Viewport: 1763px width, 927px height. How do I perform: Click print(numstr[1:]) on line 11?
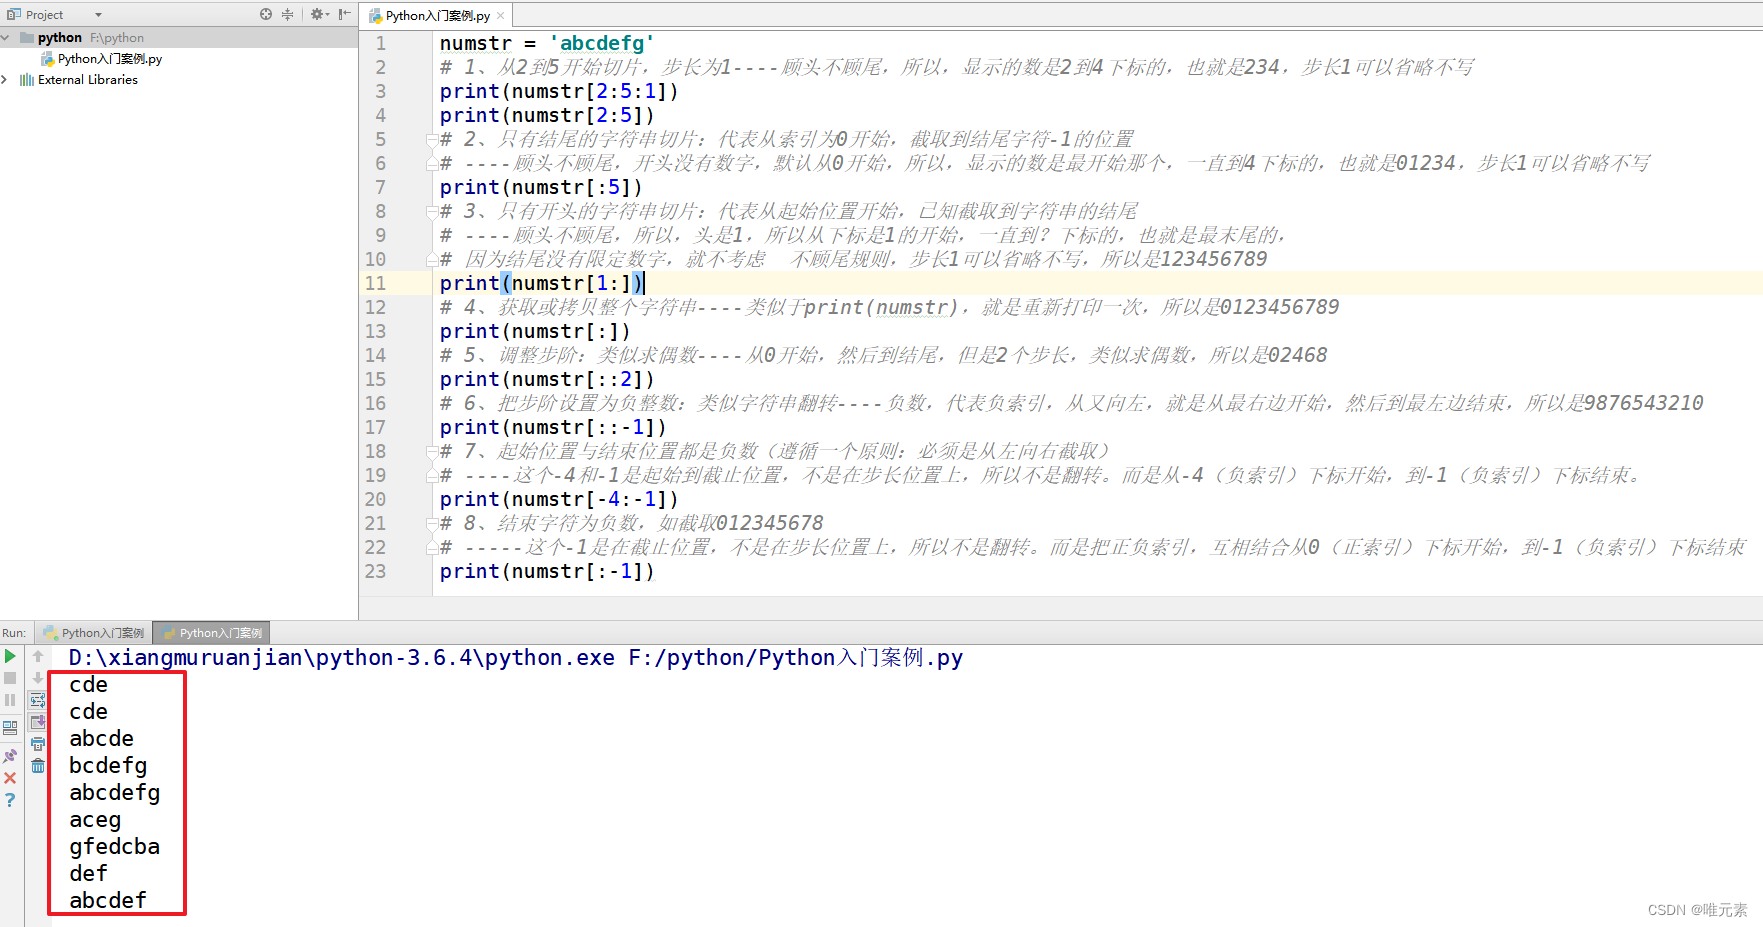pyautogui.click(x=541, y=283)
